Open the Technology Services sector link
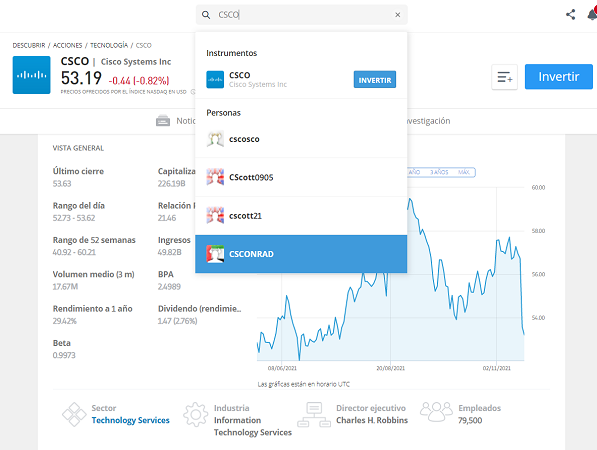This screenshot has width=597, height=450. [x=131, y=420]
